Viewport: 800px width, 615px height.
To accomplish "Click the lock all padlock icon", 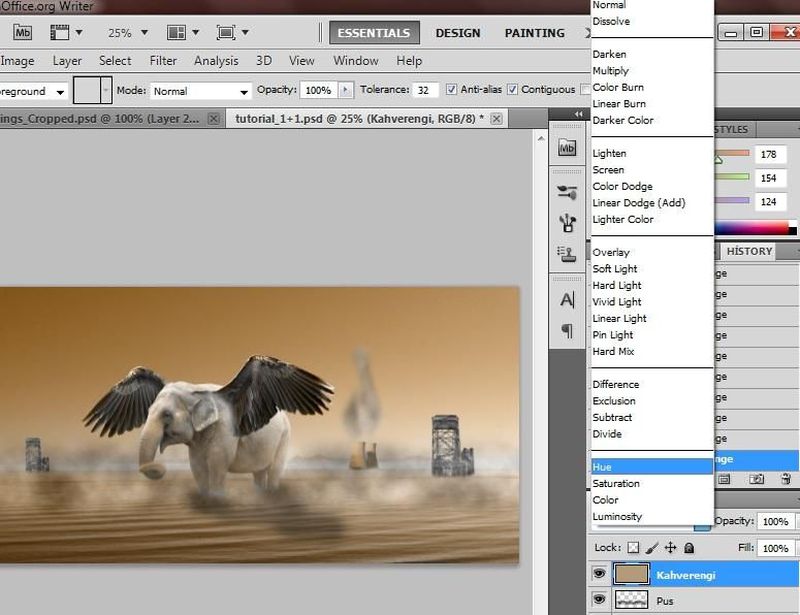I will (688, 548).
